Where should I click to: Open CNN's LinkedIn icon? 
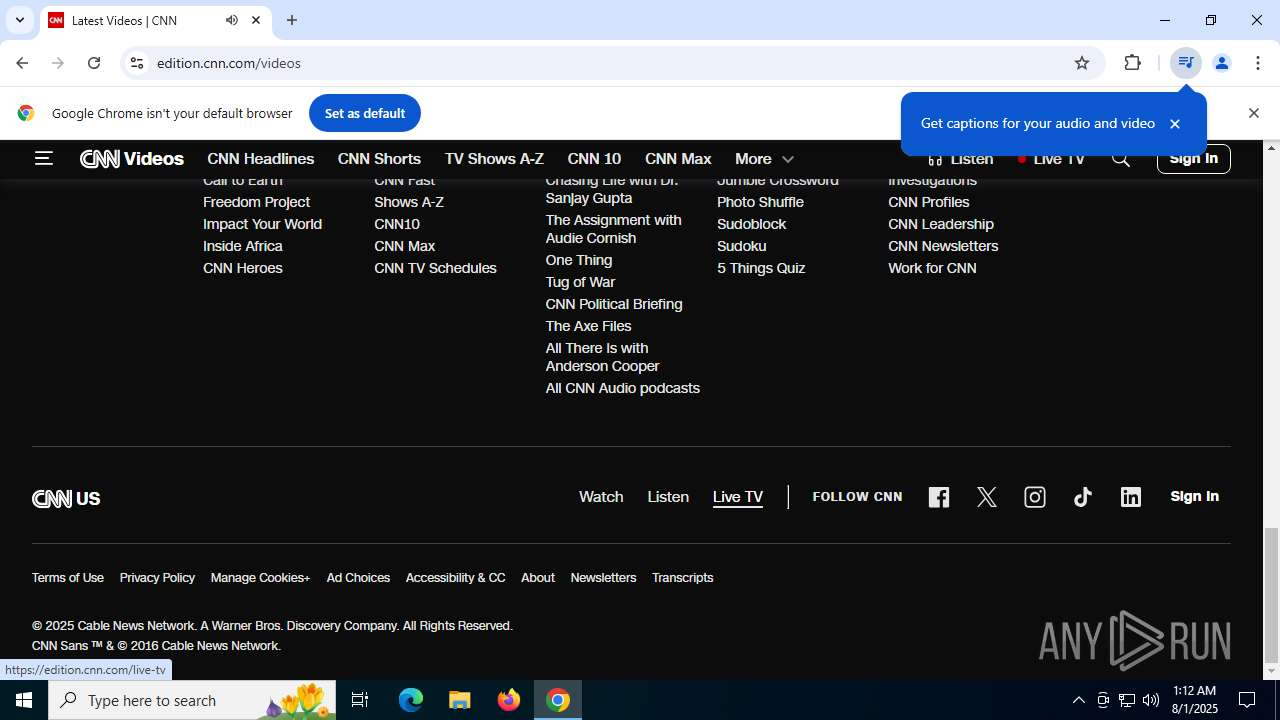click(x=1131, y=497)
